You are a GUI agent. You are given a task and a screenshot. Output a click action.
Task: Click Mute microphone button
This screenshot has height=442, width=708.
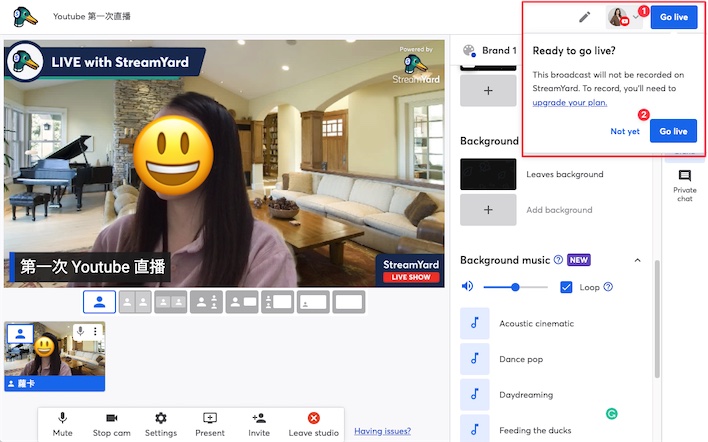62,424
